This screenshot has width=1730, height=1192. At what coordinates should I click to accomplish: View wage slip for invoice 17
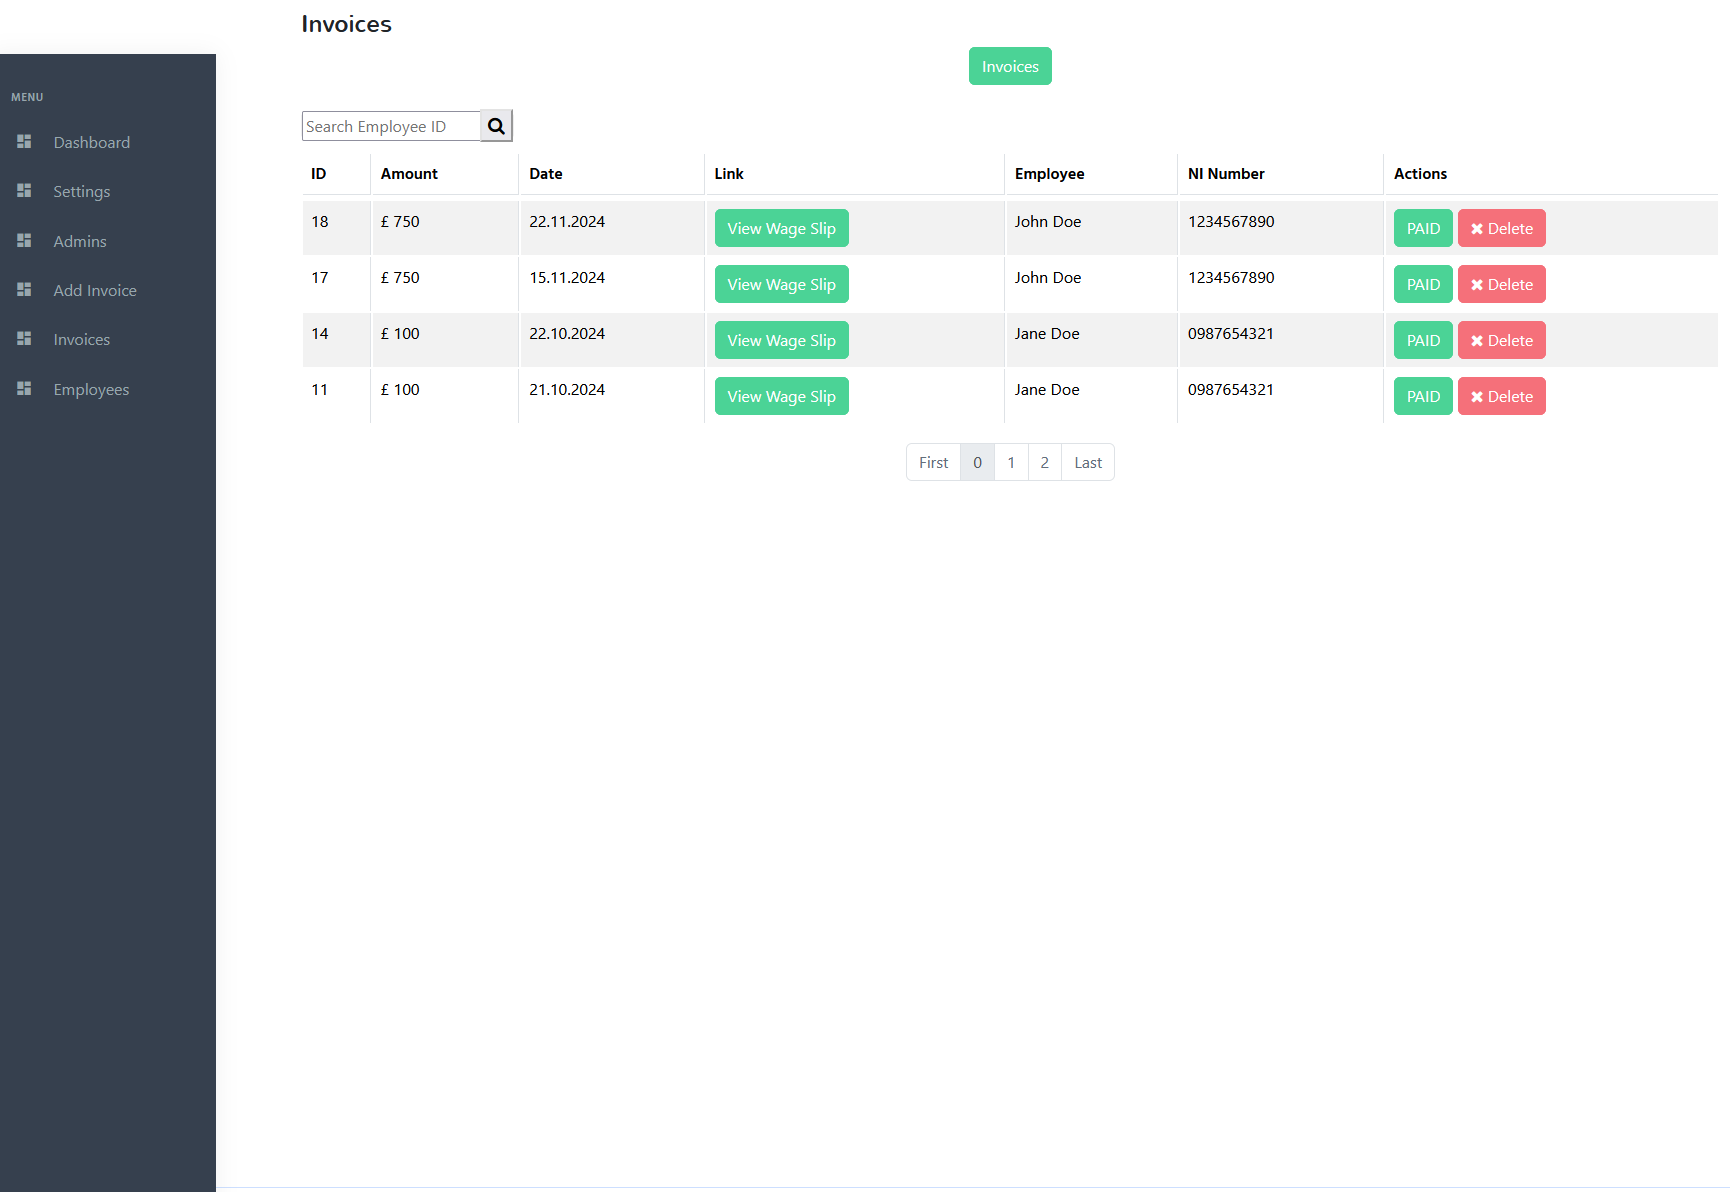point(781,284)
